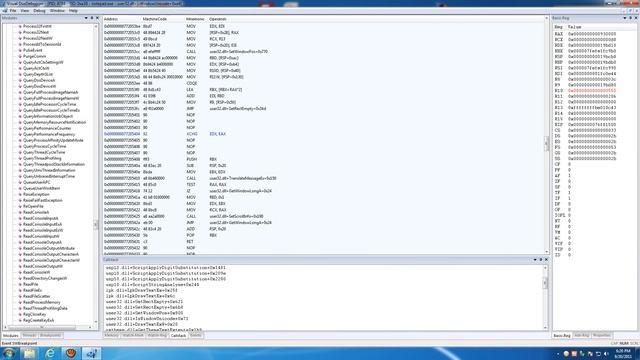The height and width of the screenshot is (360, 640).
Task: Open the Modules panel dropdown arrow
Action: (86, 18)
